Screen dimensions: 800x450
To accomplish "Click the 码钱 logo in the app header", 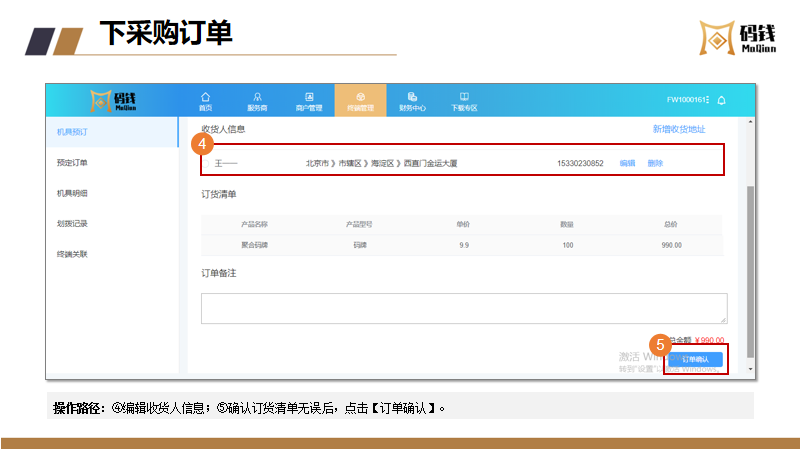I will point(113,100).
